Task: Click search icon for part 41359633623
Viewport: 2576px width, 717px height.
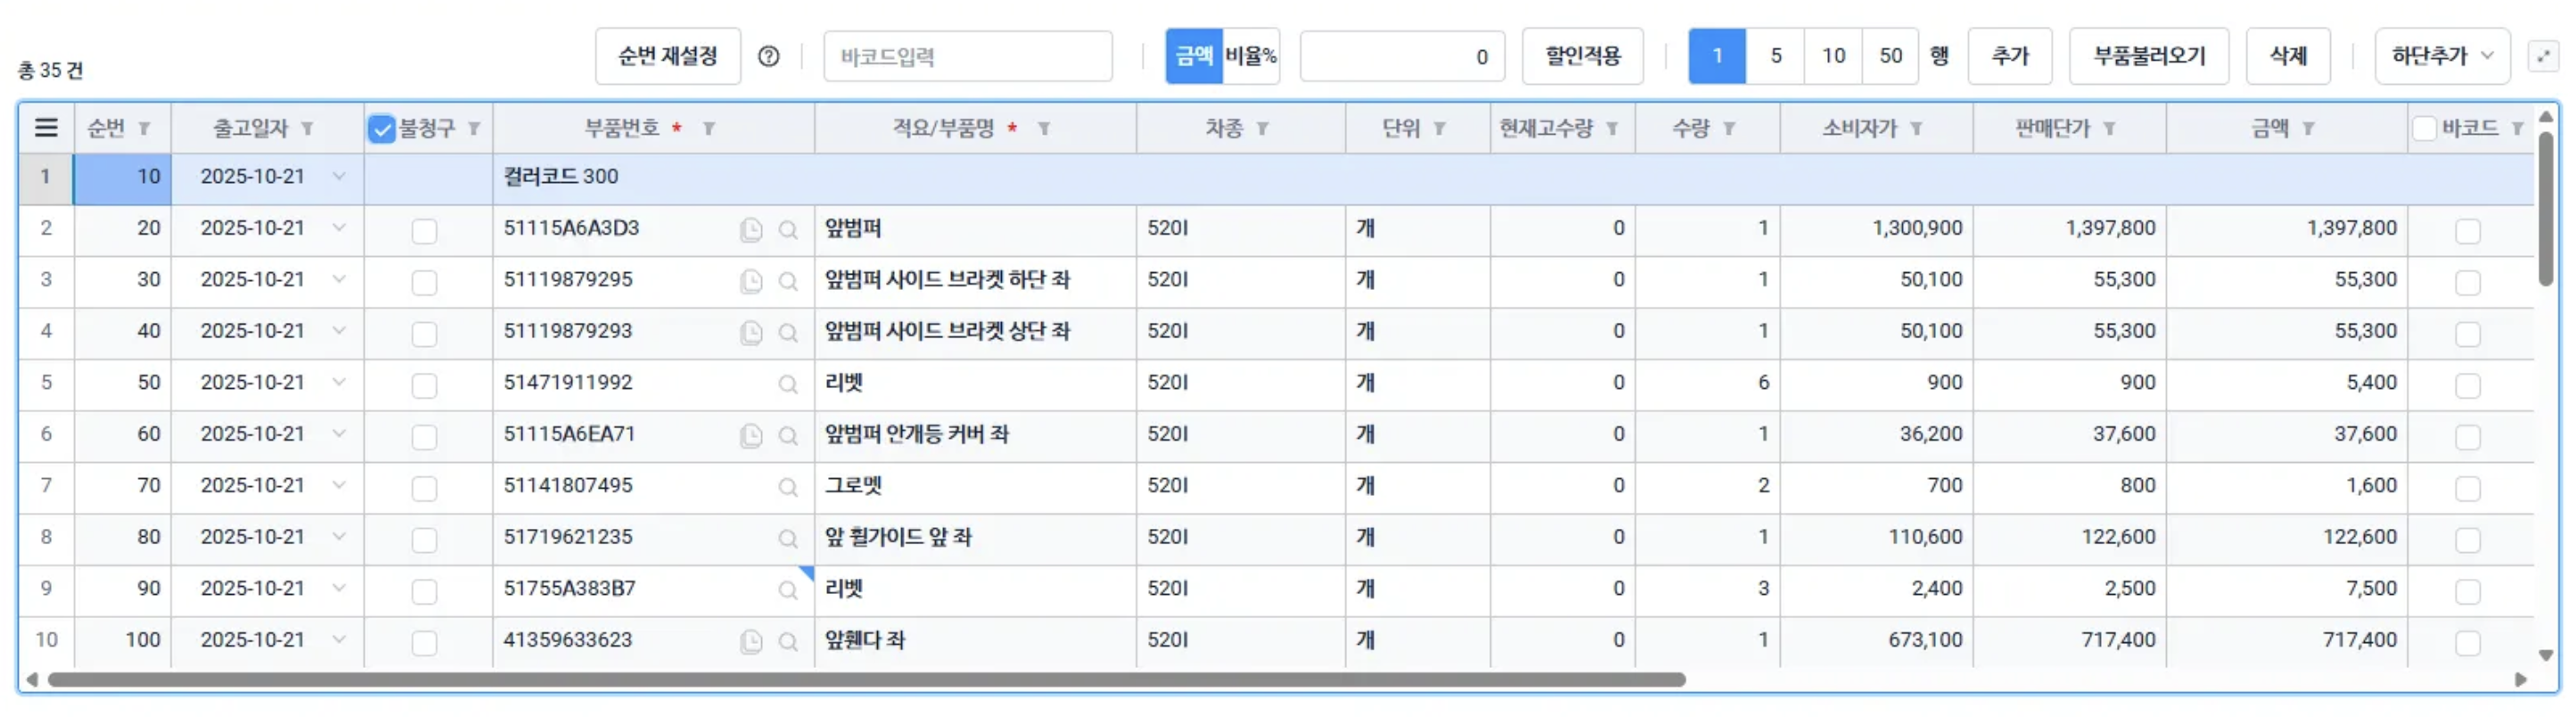Action: [x=788, y=642]
